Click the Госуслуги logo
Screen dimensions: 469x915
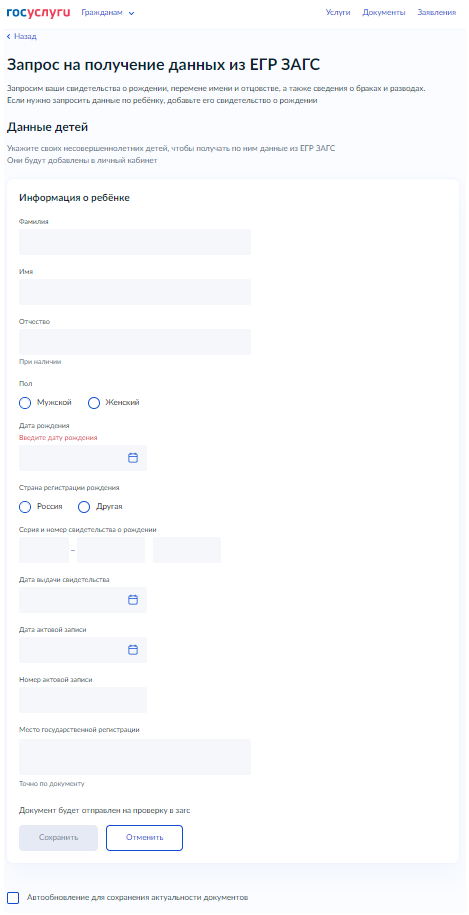pyautogui.click(x=38, y=12)
